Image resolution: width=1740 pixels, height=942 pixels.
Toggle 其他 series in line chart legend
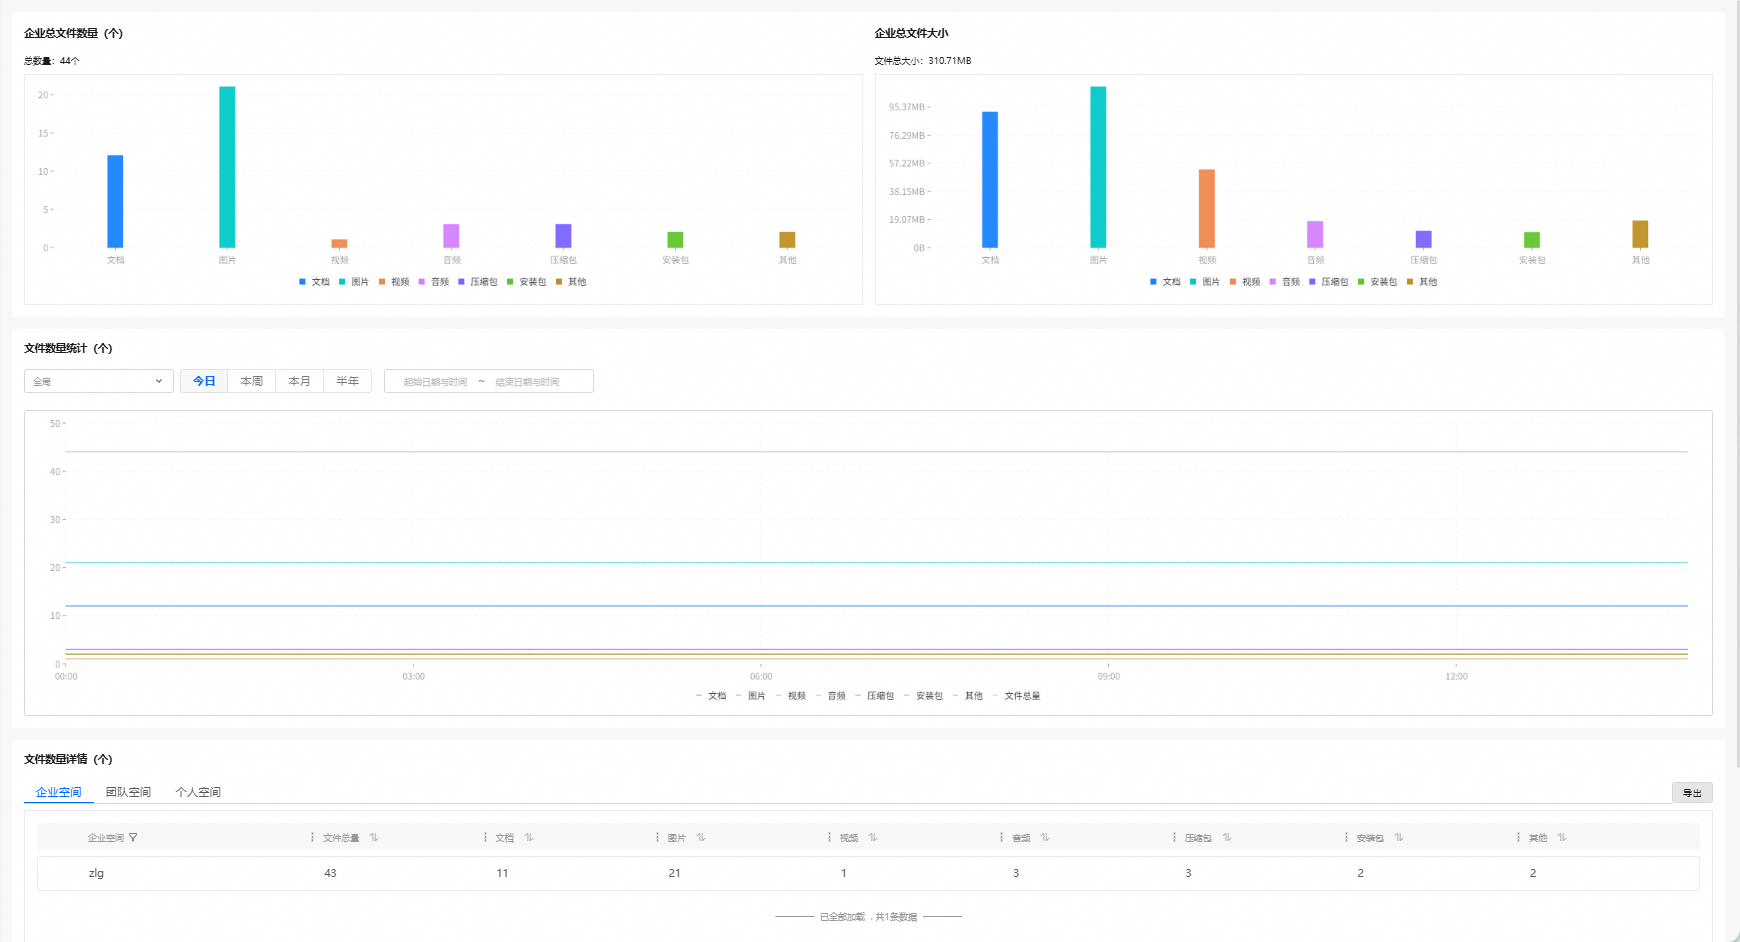click(x=968, y=696)
